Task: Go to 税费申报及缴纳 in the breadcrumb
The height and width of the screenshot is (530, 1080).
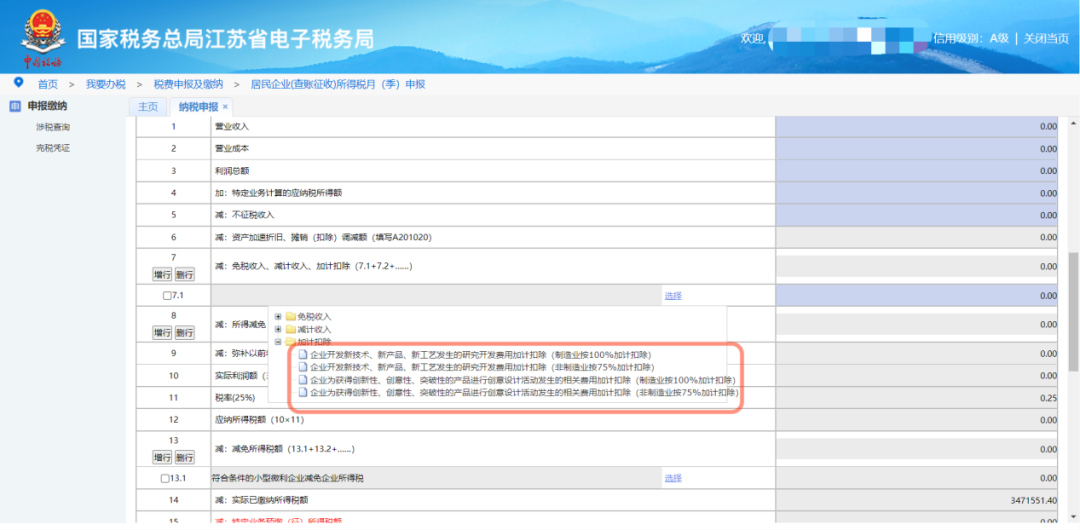Action: (188, 84)
